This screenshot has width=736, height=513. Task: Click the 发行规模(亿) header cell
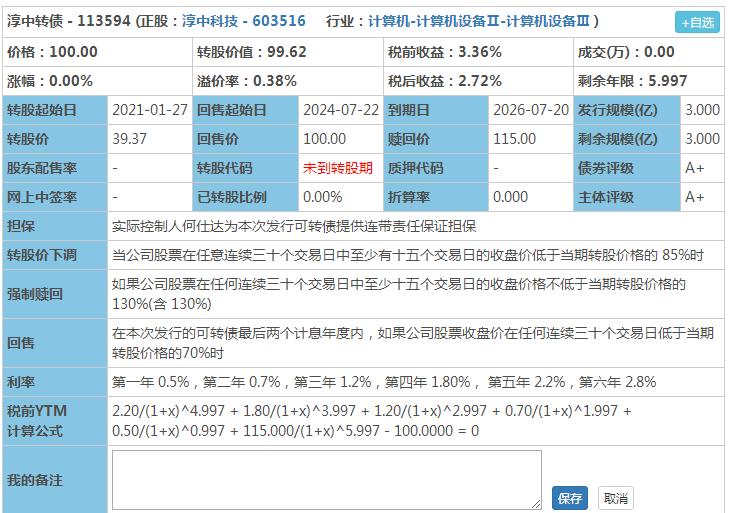[627, 110]
